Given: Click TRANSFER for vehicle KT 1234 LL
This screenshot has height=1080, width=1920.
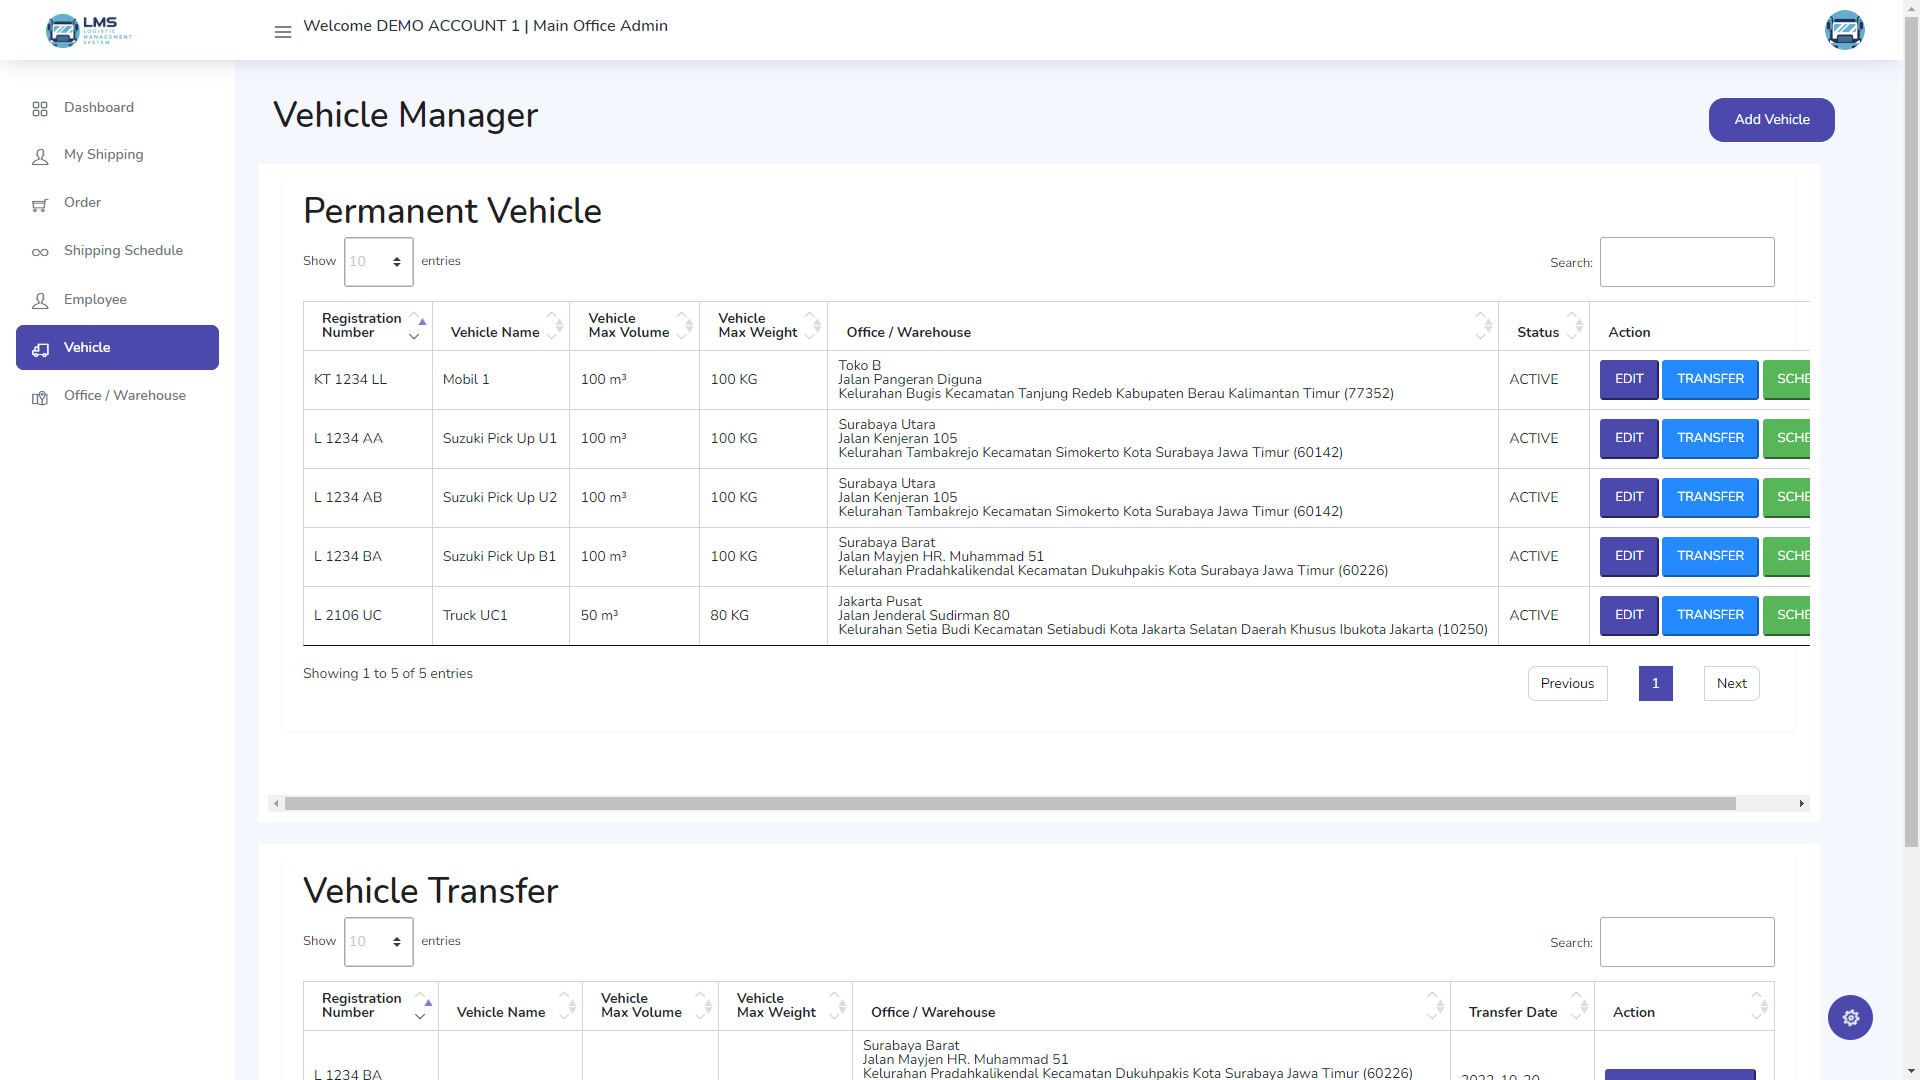Looking at the screenshot, I should point(1709,380).
